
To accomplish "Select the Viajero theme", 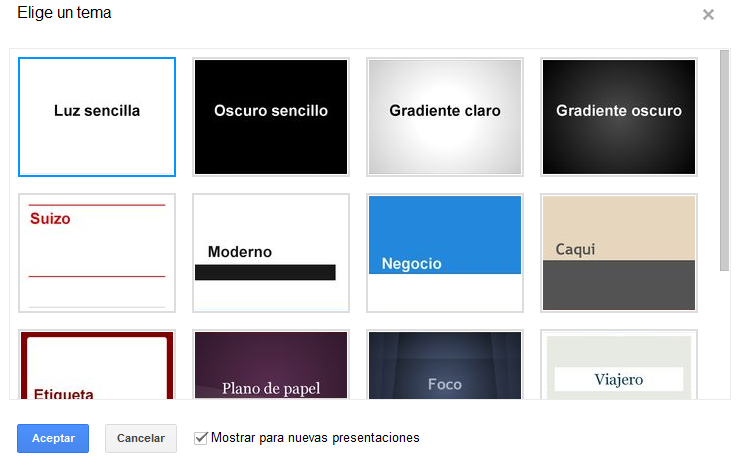I will (619, 366).
